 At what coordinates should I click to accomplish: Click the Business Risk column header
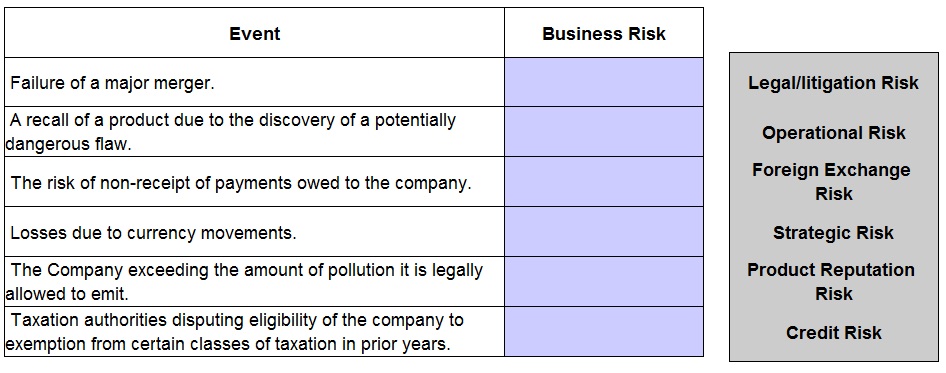(x=604, y=33)
